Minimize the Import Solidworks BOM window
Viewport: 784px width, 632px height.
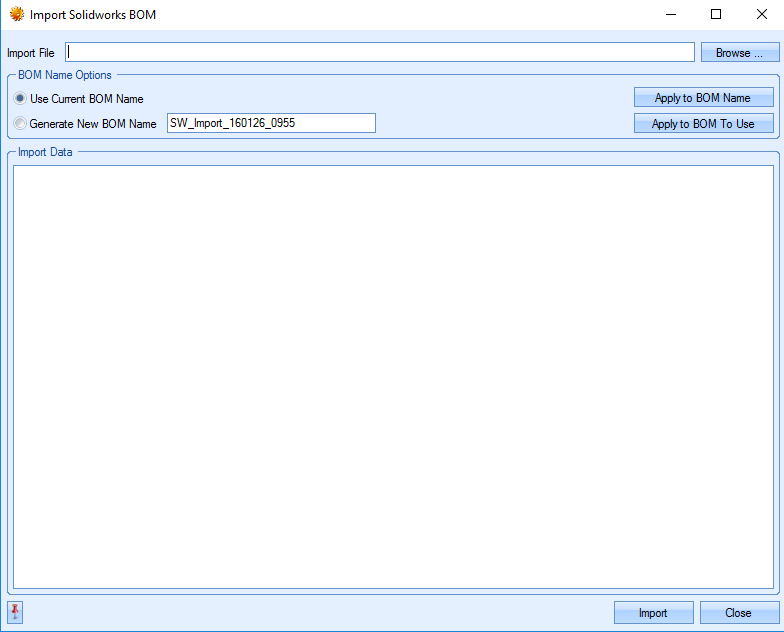(x=671, y=14)
